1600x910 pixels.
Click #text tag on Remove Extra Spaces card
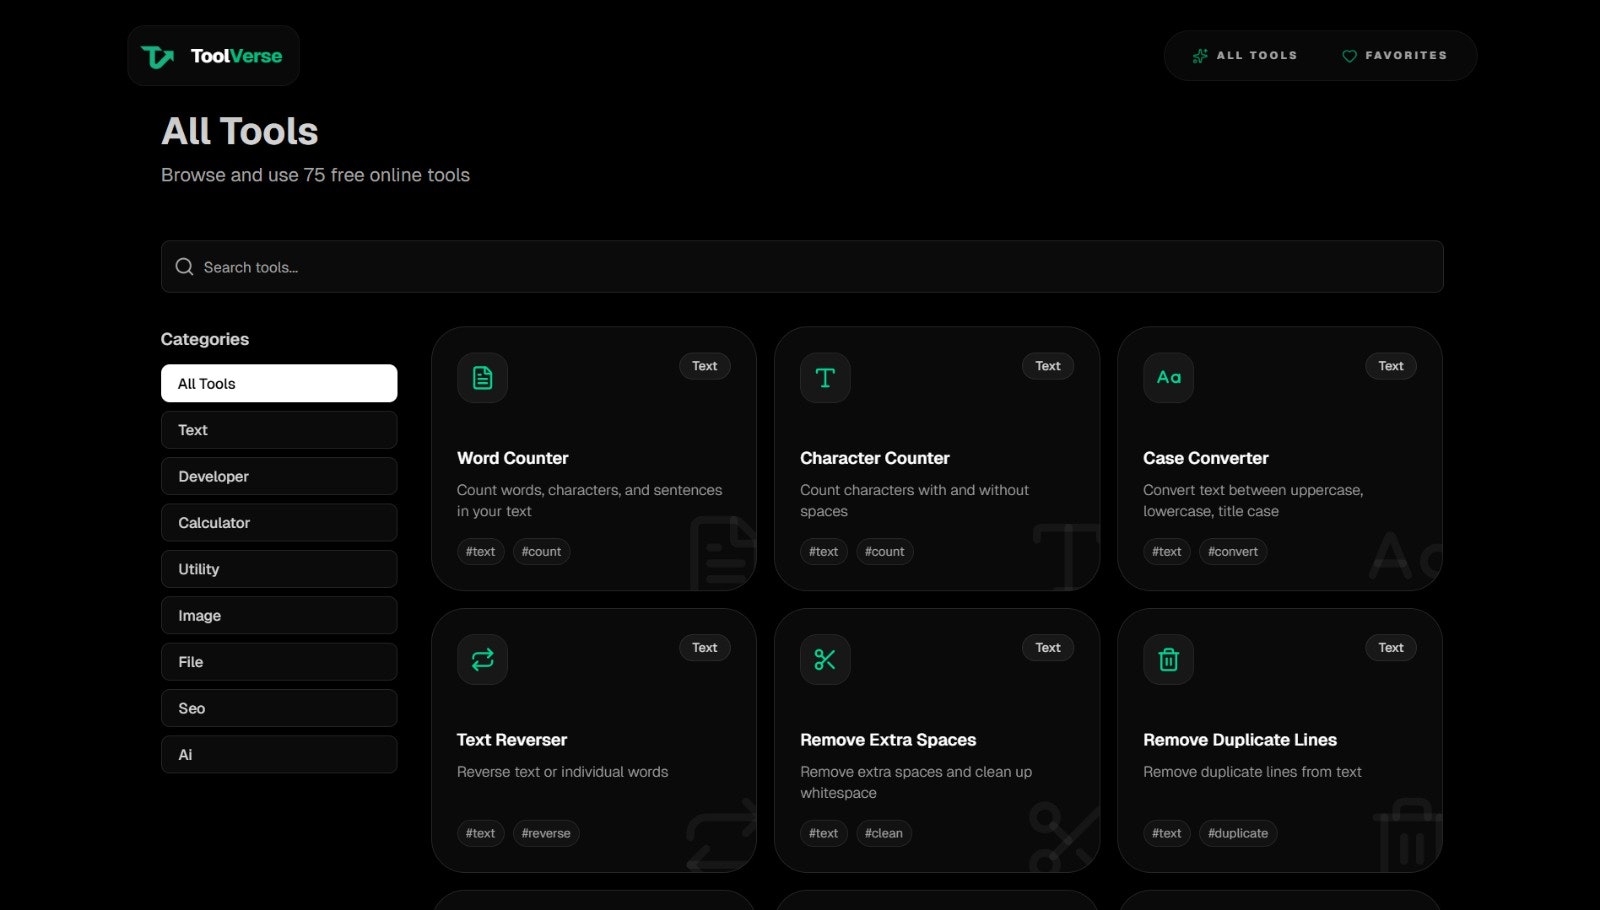823,834
